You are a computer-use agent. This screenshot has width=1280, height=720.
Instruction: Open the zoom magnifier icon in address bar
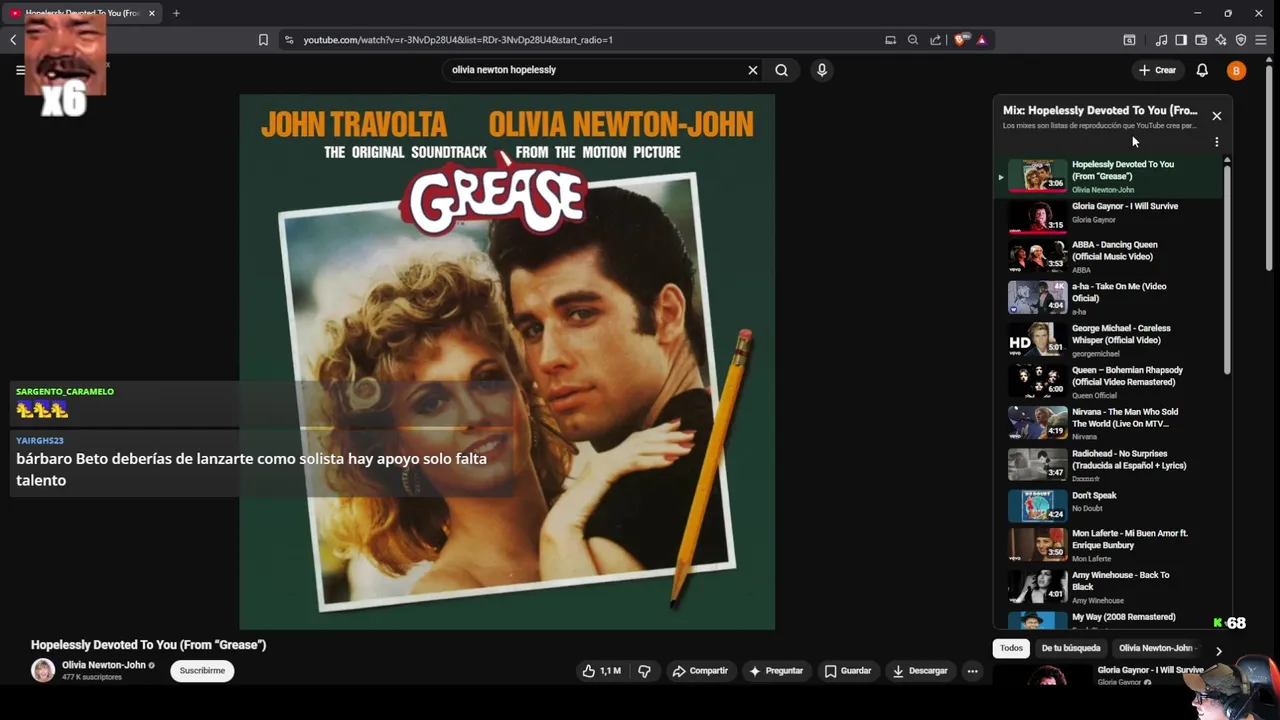pos(913,40)
